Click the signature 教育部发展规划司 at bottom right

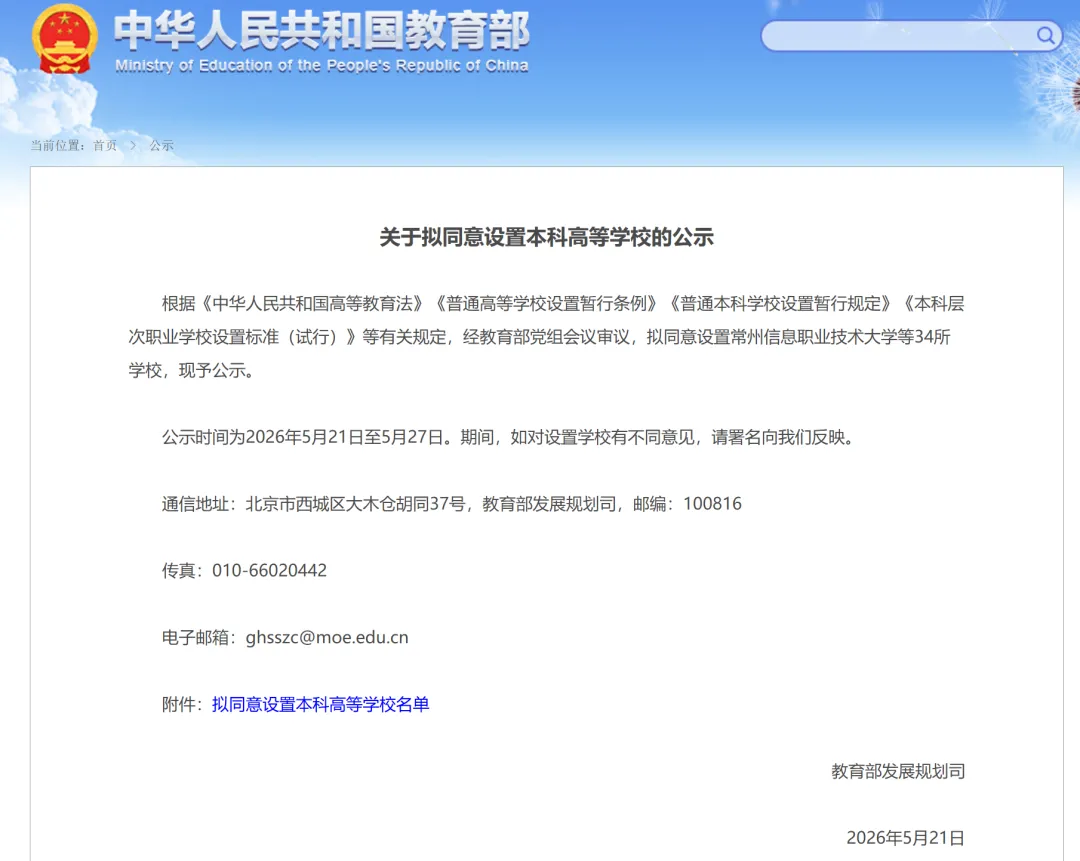[898, 771]
